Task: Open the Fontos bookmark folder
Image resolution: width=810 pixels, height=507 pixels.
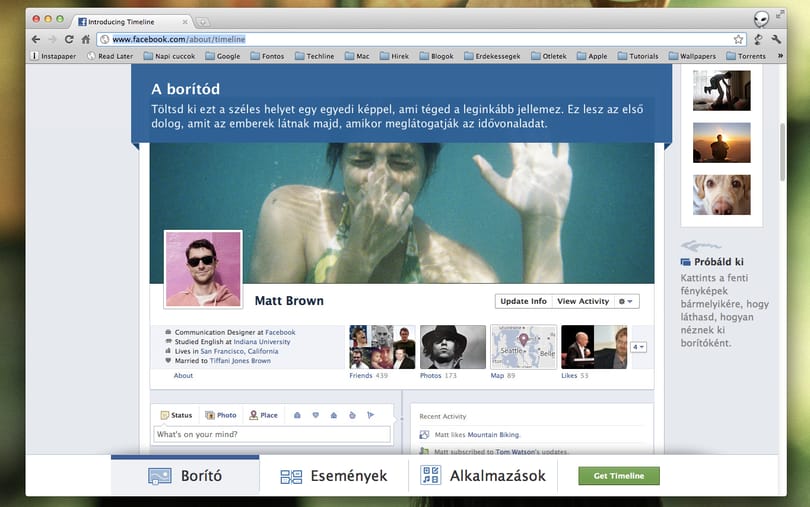Action: [267, 56]
